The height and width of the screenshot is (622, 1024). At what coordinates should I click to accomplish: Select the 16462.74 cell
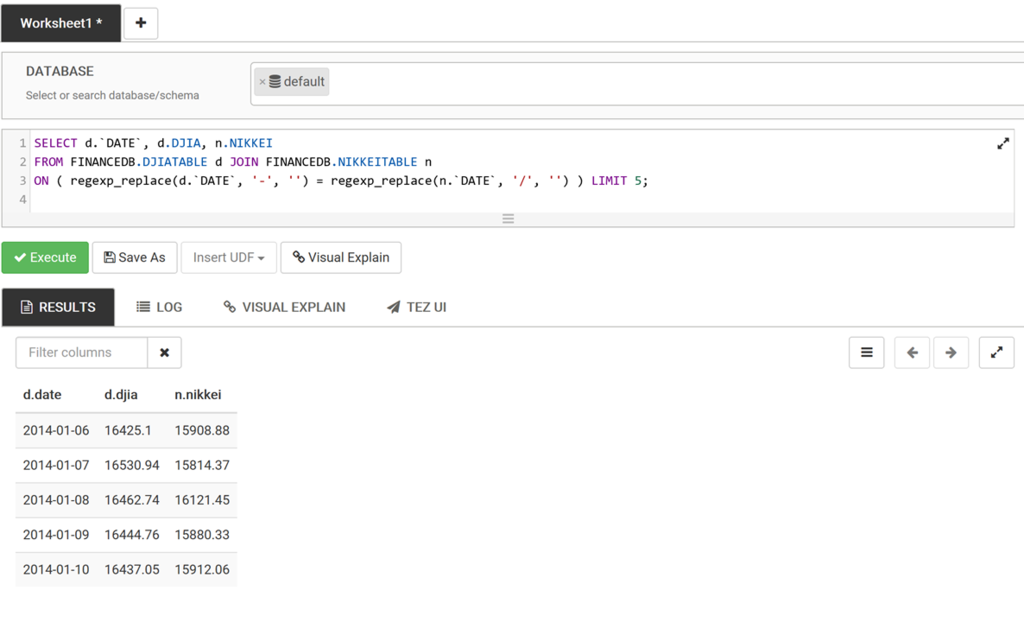[132, 500]
